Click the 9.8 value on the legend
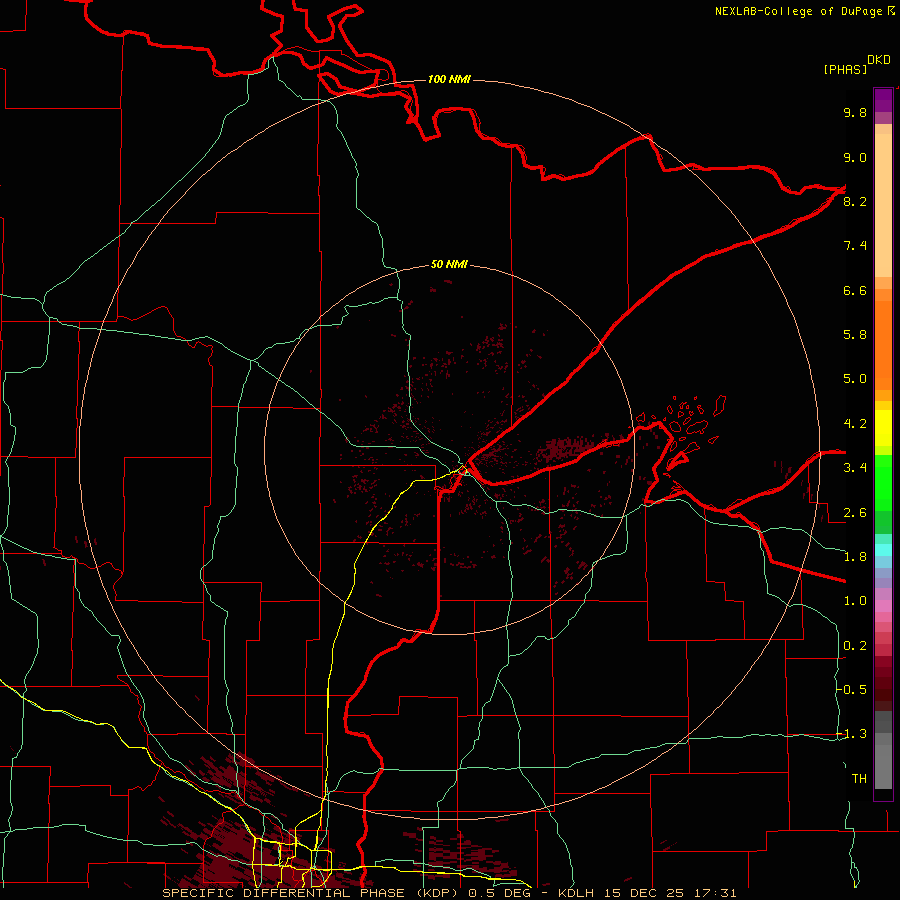 [855, 112]
